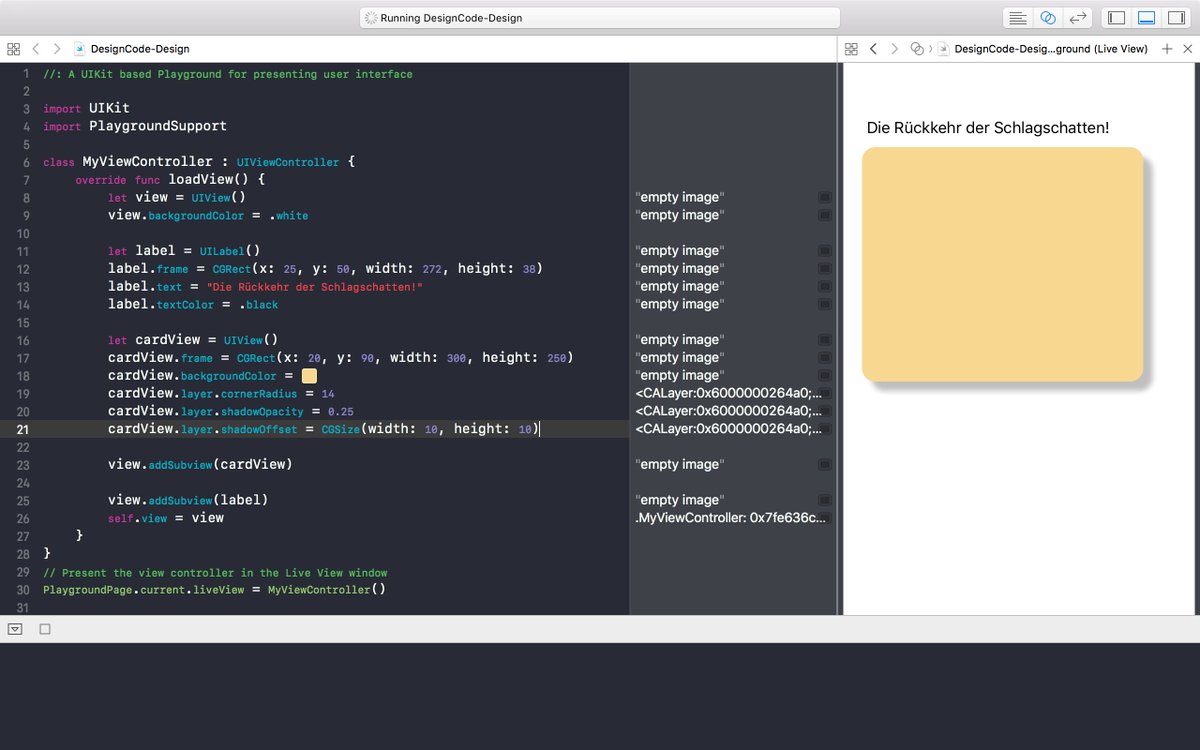
Task: Switch to the Standard editor layout
Action: (1018, 18)
